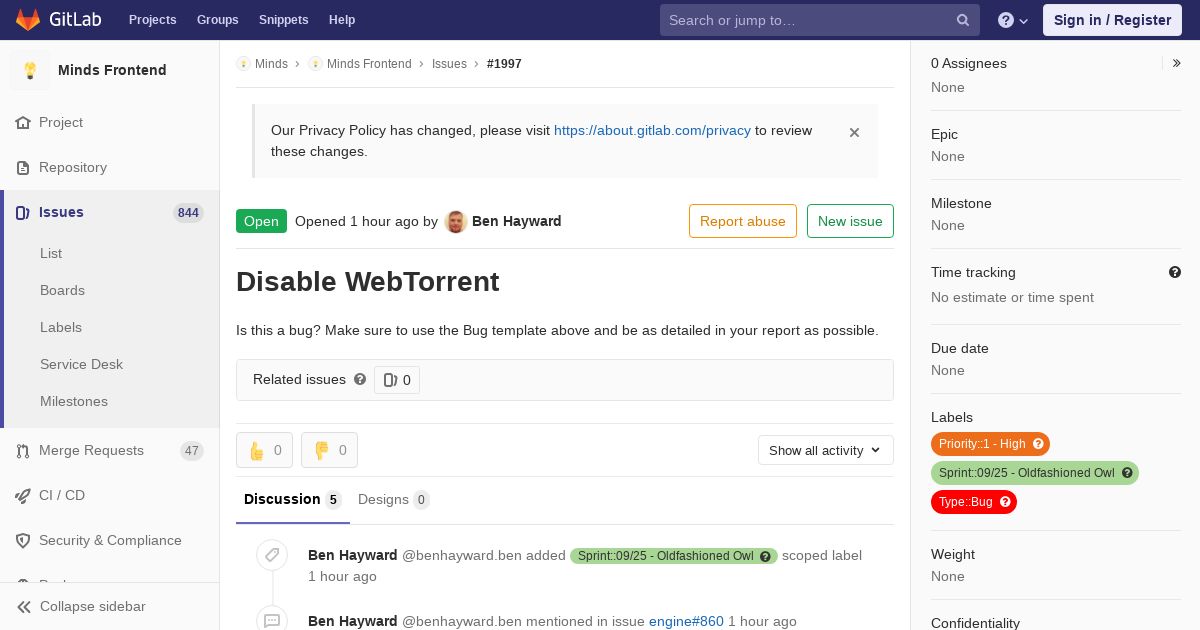Viewport: 1200px width, 630px height.
Task: Click the New issue button
Action: pos(850,221)
